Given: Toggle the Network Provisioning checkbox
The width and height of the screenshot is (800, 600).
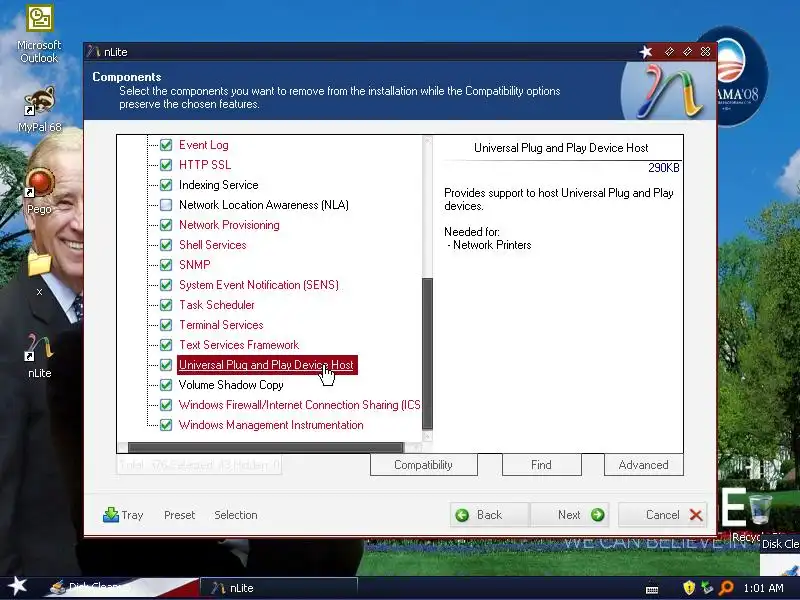Looking at the screenshot, I should [166, 225].
